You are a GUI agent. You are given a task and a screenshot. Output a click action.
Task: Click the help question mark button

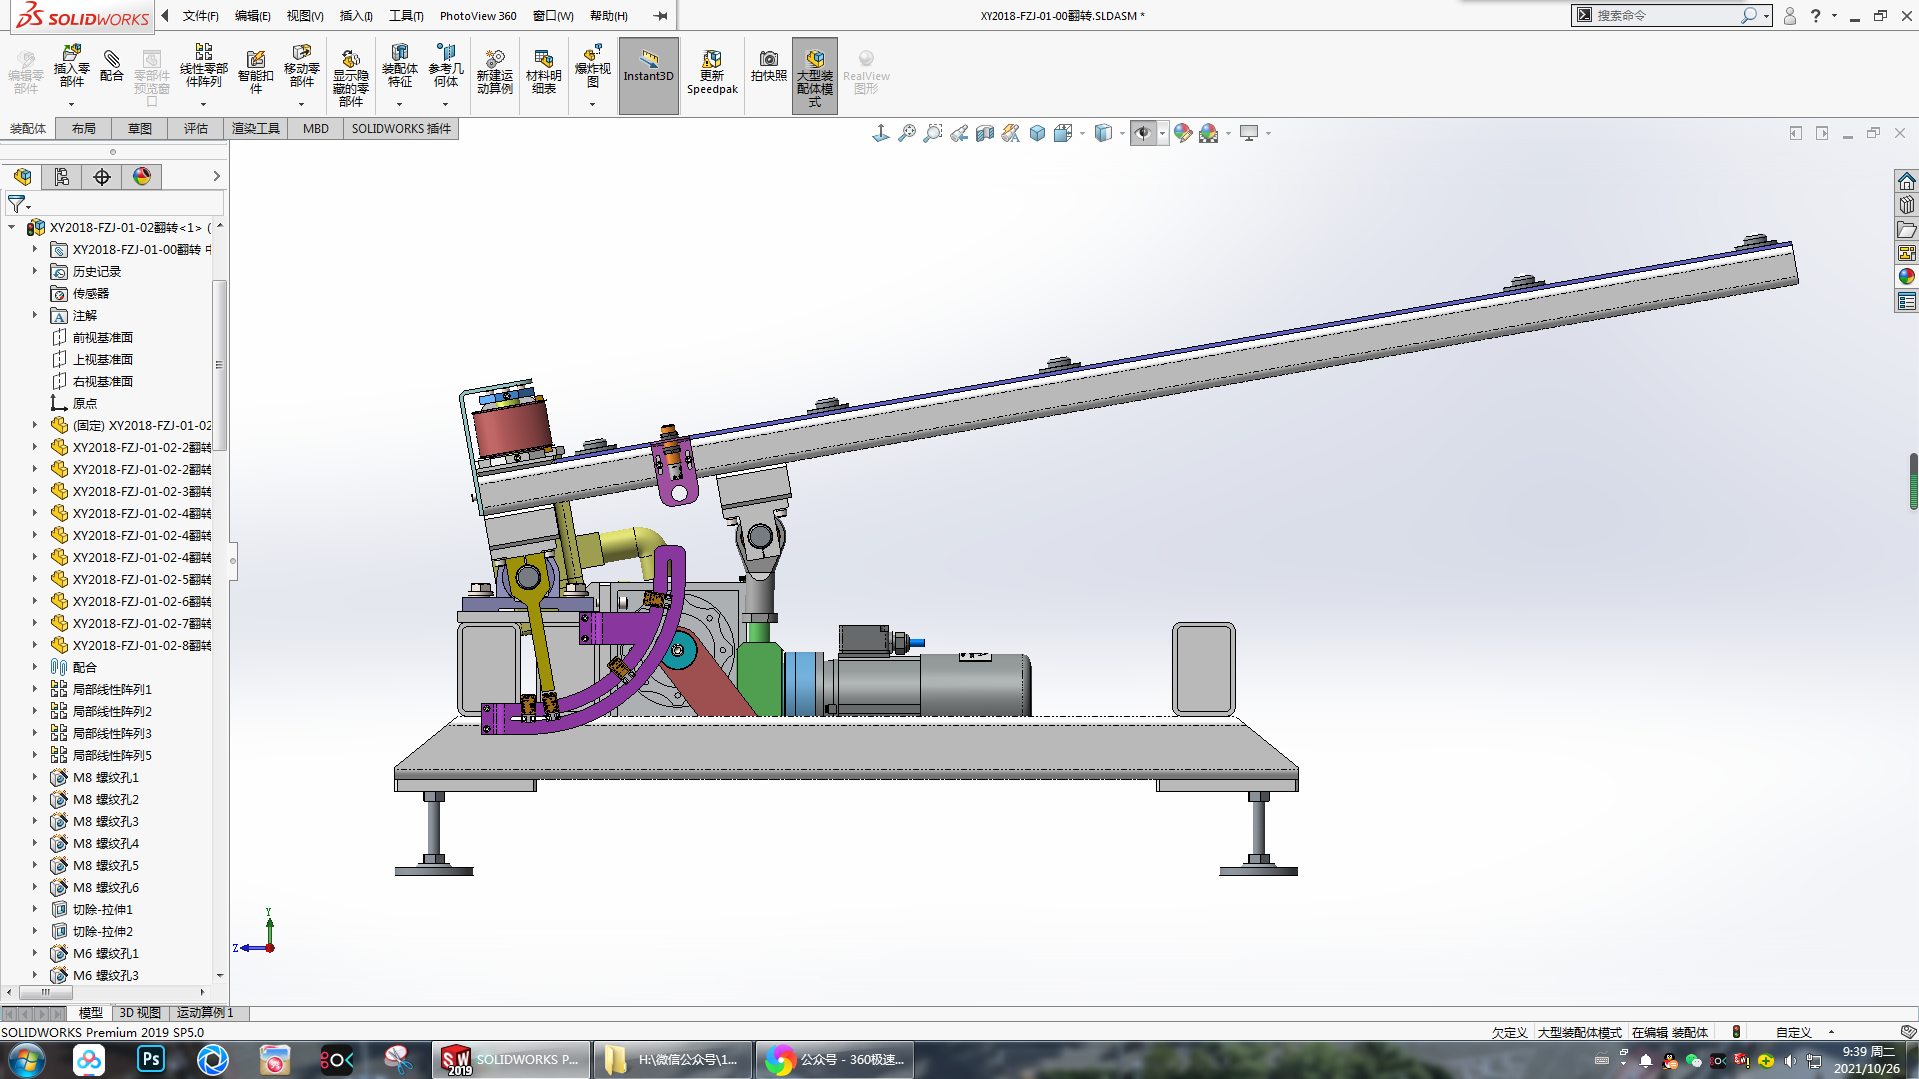[1815, 16]
